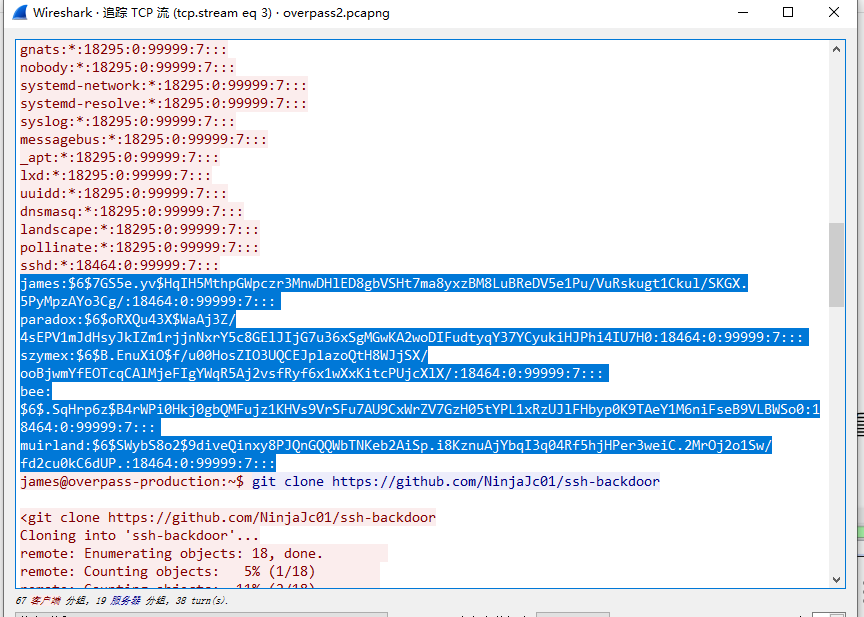Viewport: 864px width, 617px height.
Task: Click the 'remote: Enumerating objects: 18, done.' line
Action: pos(171,554)
